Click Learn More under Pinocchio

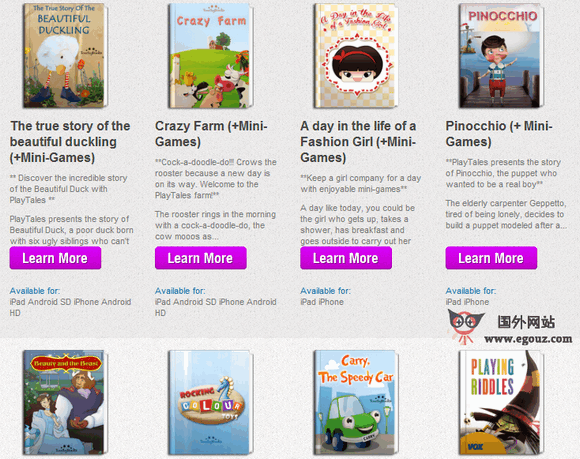pos(491,258)
